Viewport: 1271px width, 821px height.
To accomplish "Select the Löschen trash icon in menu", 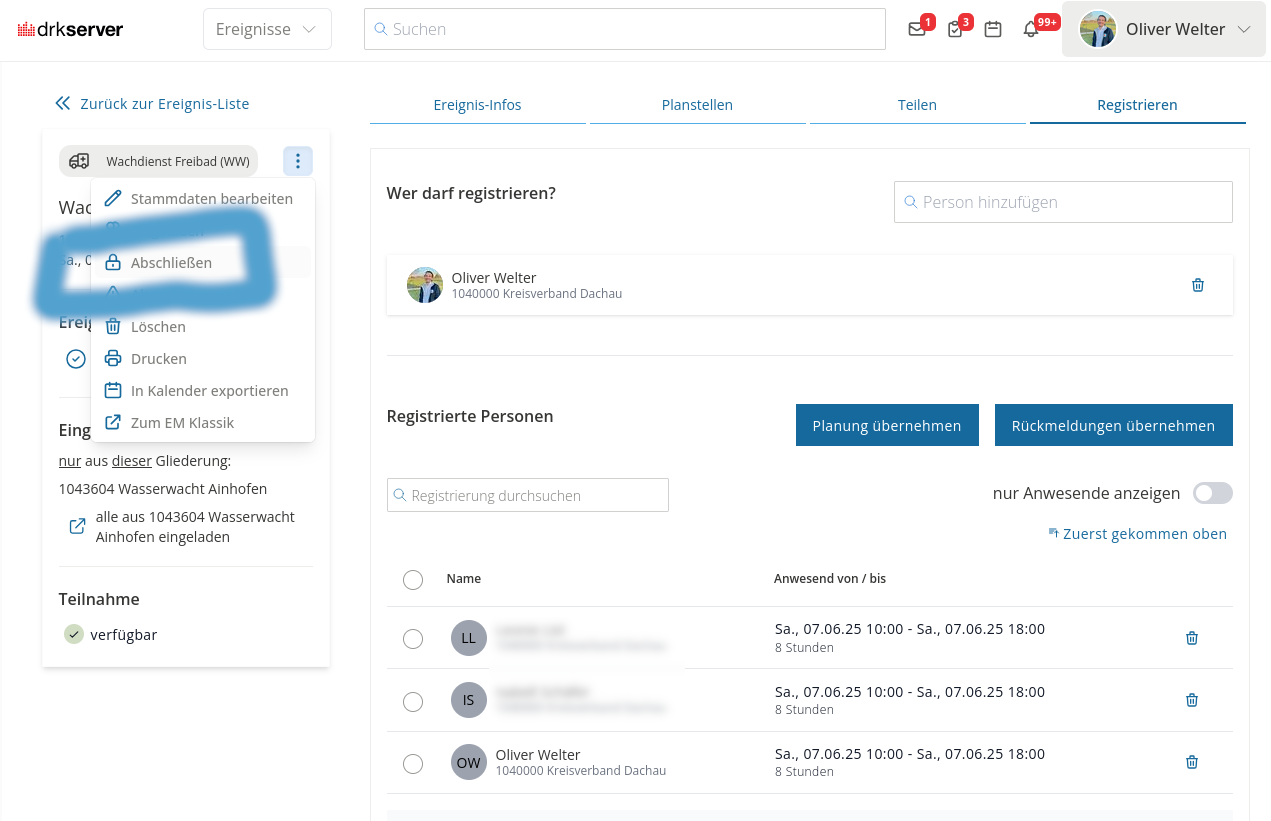I will [114, 326].
